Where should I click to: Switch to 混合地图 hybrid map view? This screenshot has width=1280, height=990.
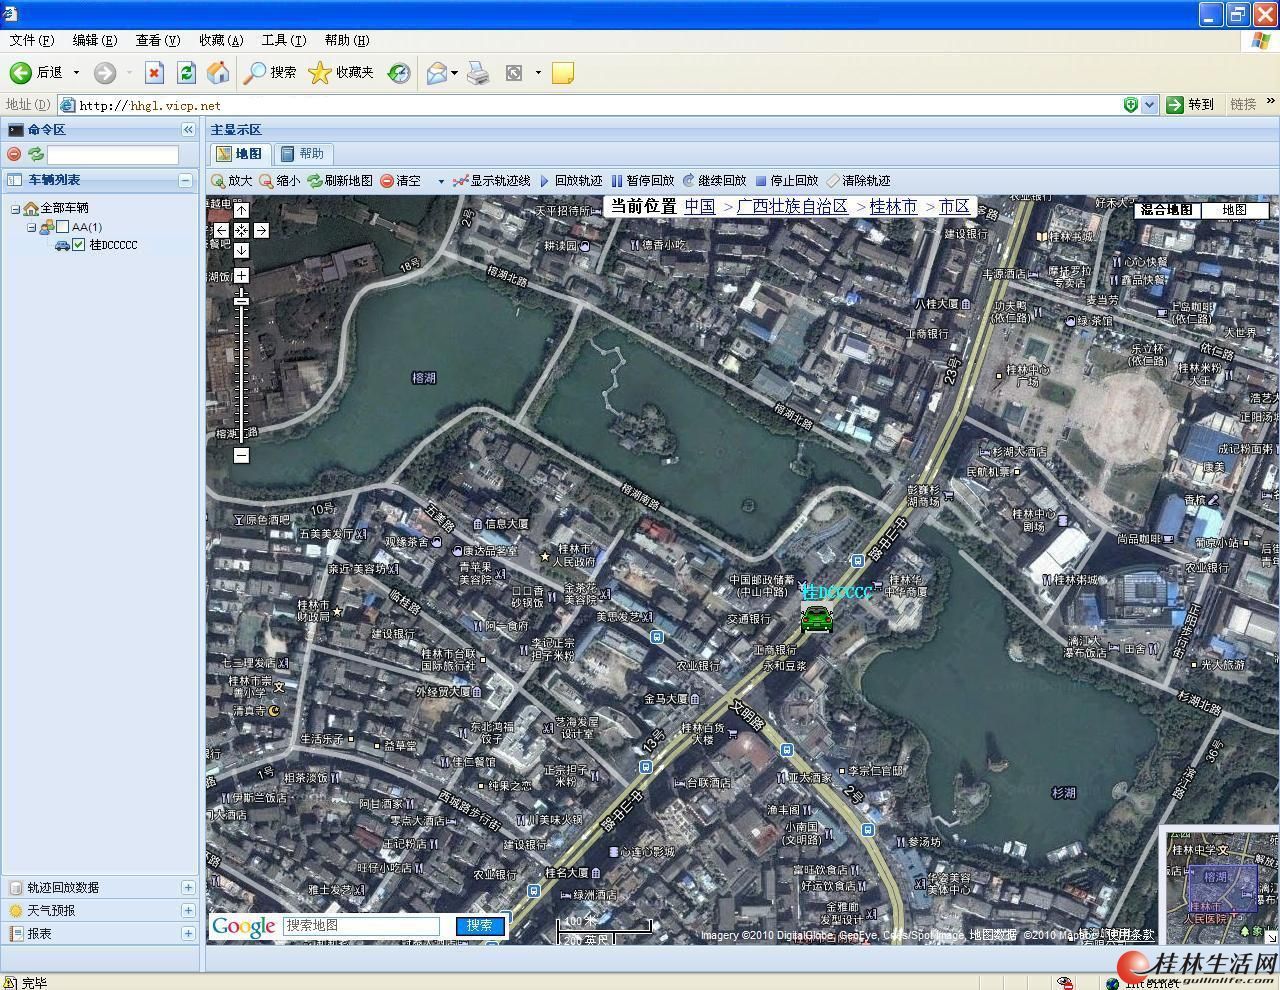coord(1167,210)
